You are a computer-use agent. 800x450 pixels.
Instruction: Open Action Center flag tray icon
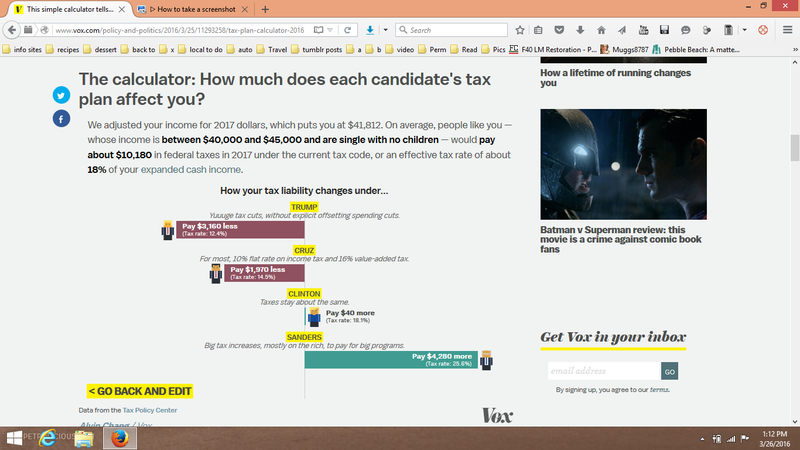tap(745, 439)
